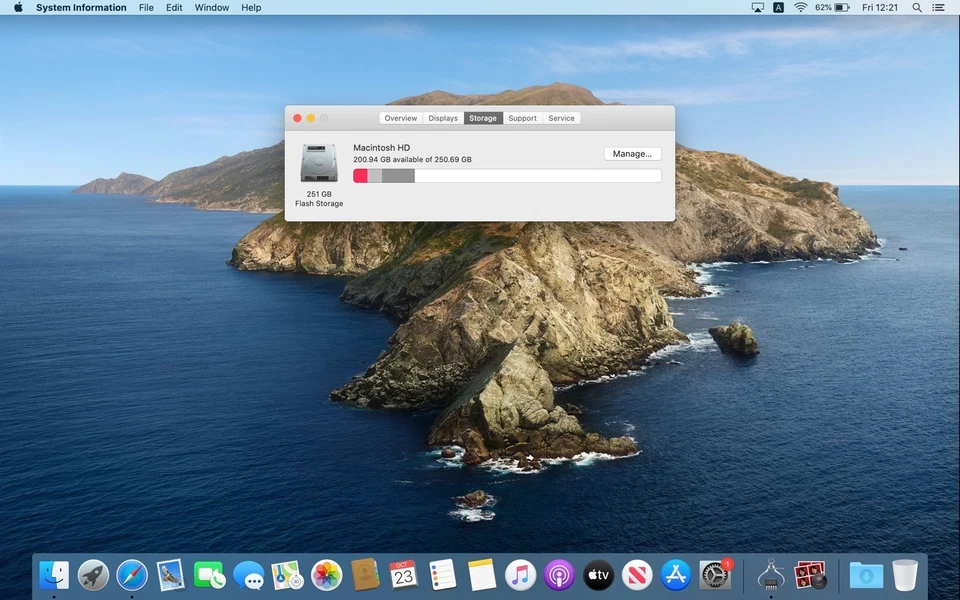The height and width of the screenshot is (600, 960).
Task: Open Calendar showing Oct 23 in Dock
Action: 403,576
